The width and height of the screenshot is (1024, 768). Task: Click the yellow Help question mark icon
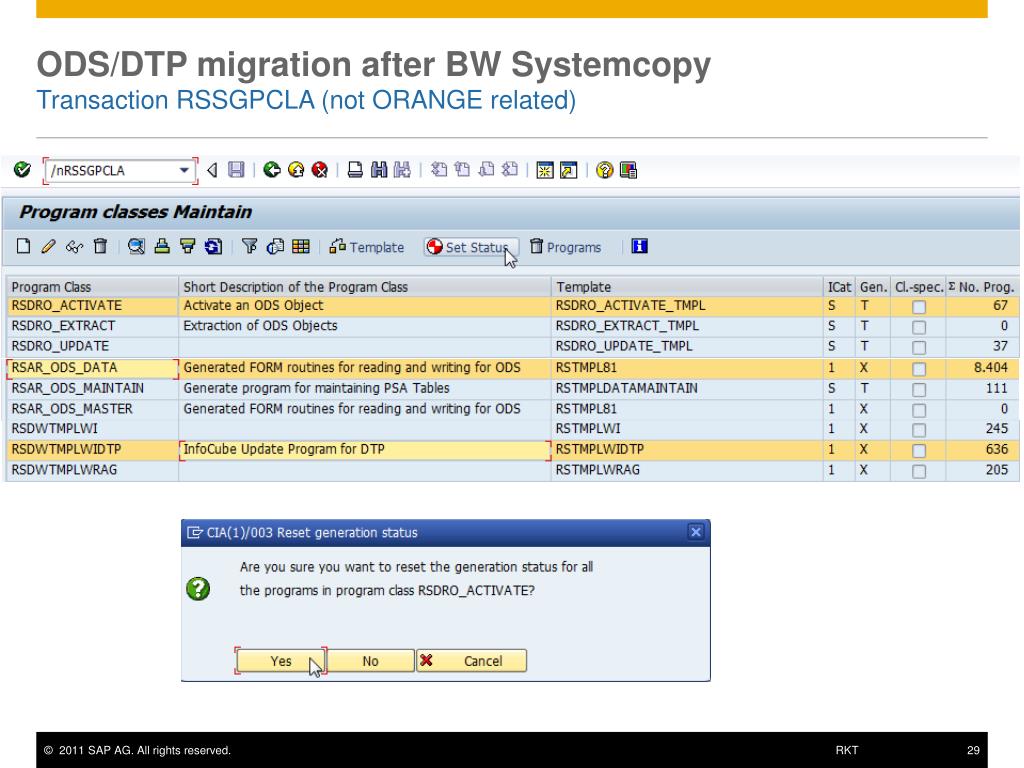tap(605, 170)
